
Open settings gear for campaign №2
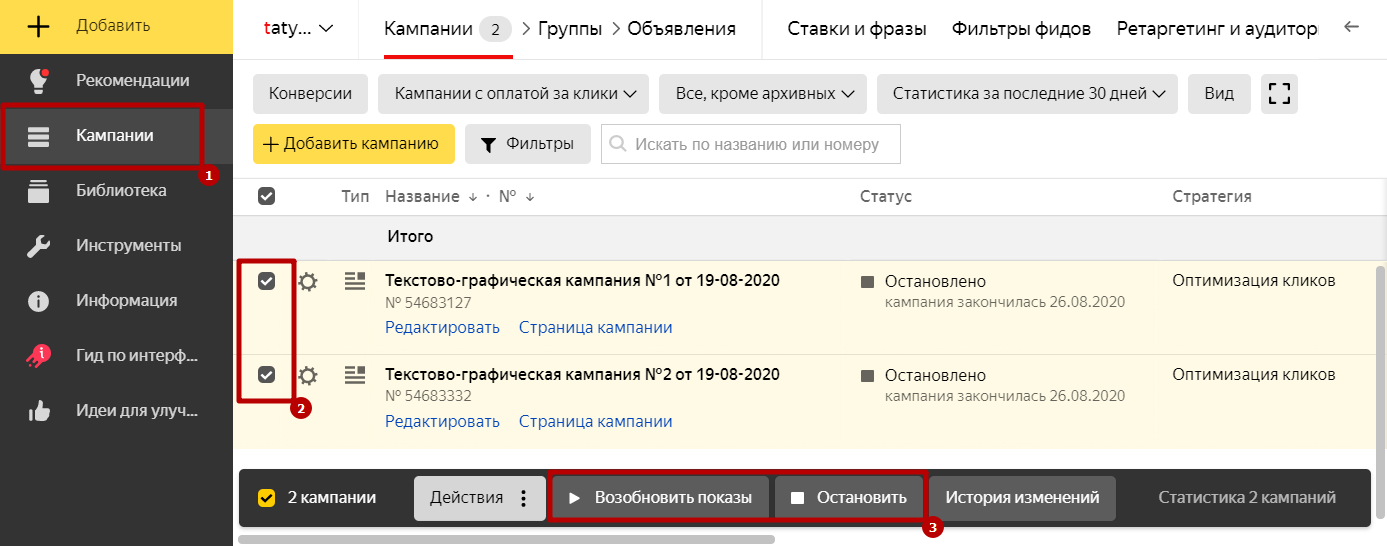pyautogui.click(x=308, y=375)
